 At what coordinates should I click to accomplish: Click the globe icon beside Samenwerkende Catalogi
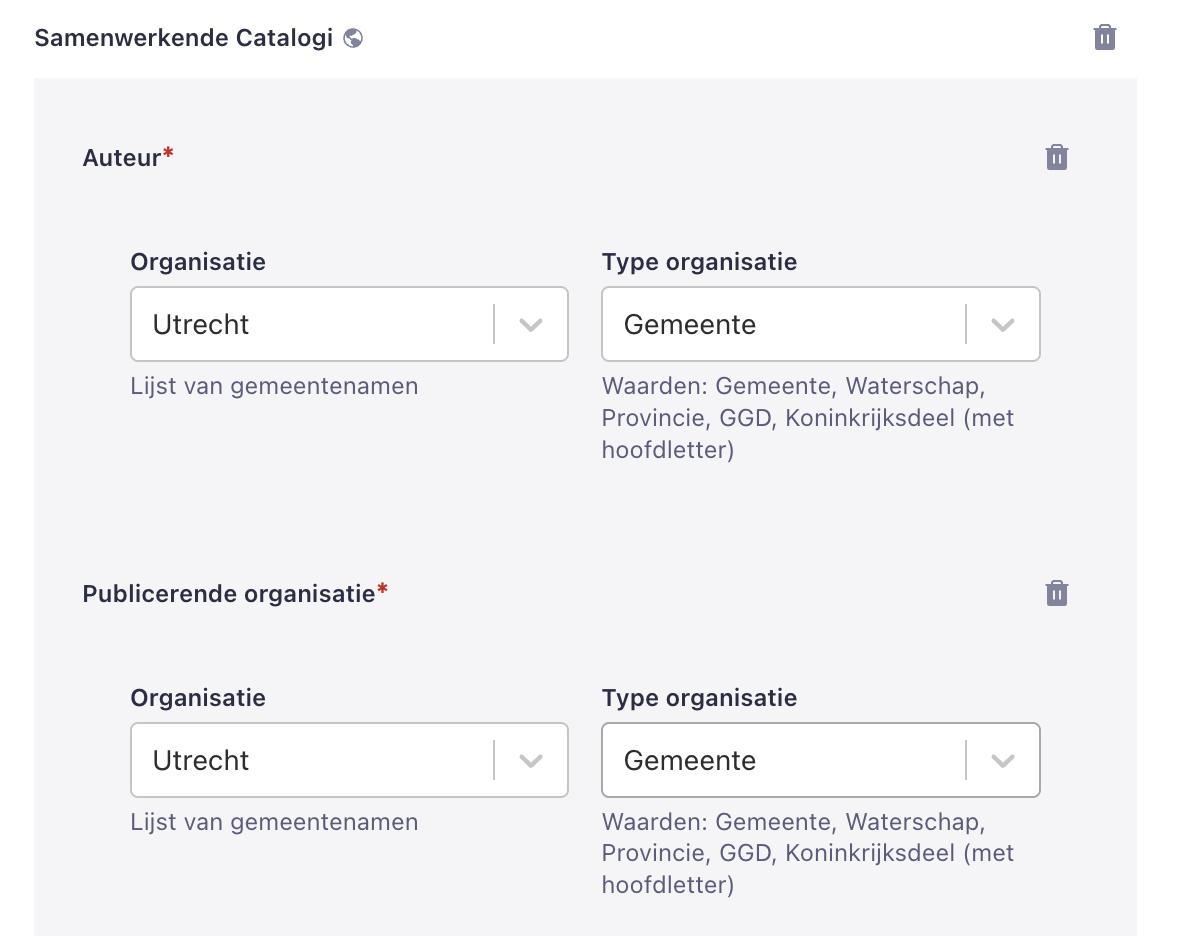(353, 38)
